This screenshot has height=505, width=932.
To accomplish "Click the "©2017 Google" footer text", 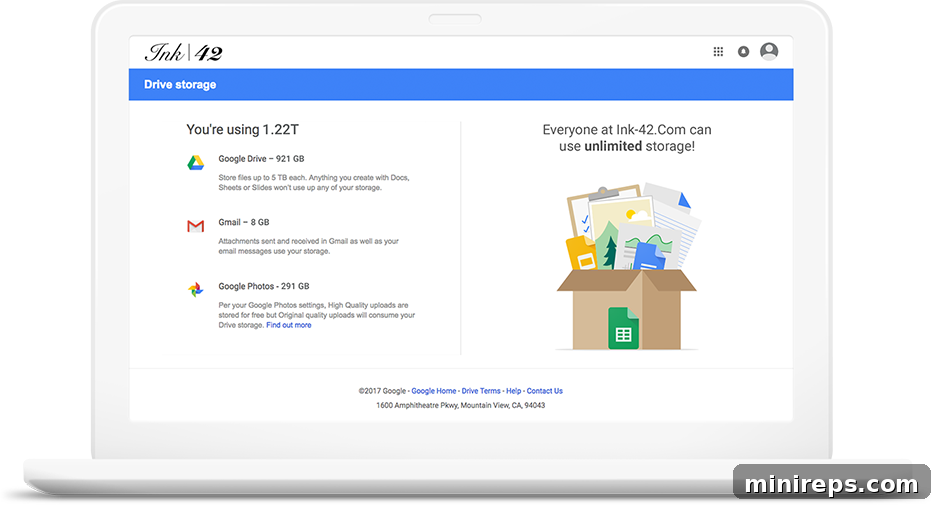I will (x=382, y=391).
